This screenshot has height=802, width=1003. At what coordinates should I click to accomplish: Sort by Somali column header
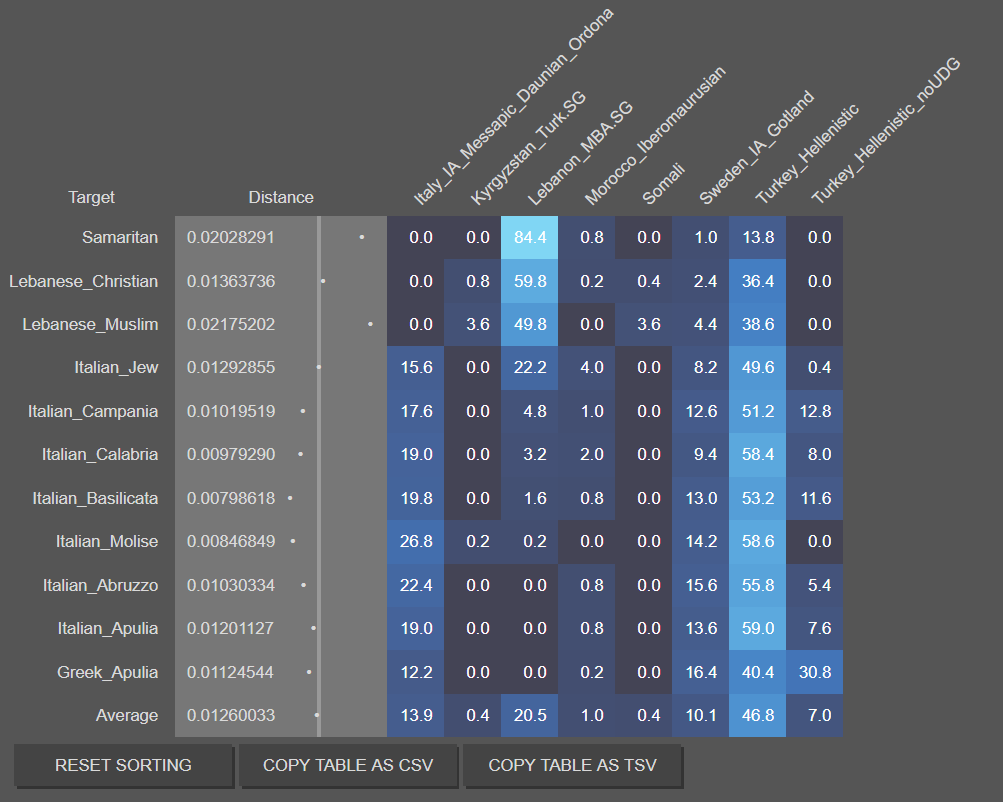click(x=663, y=184)
